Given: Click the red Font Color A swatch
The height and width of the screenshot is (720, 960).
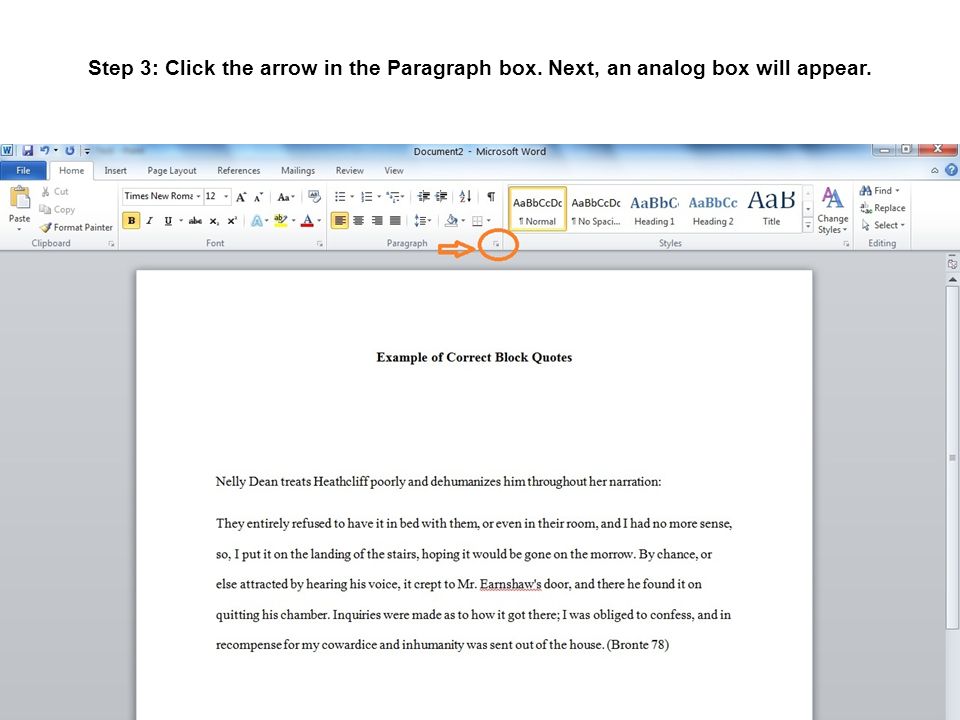Looking at the screenshot, I should click(x=307, y=220).
